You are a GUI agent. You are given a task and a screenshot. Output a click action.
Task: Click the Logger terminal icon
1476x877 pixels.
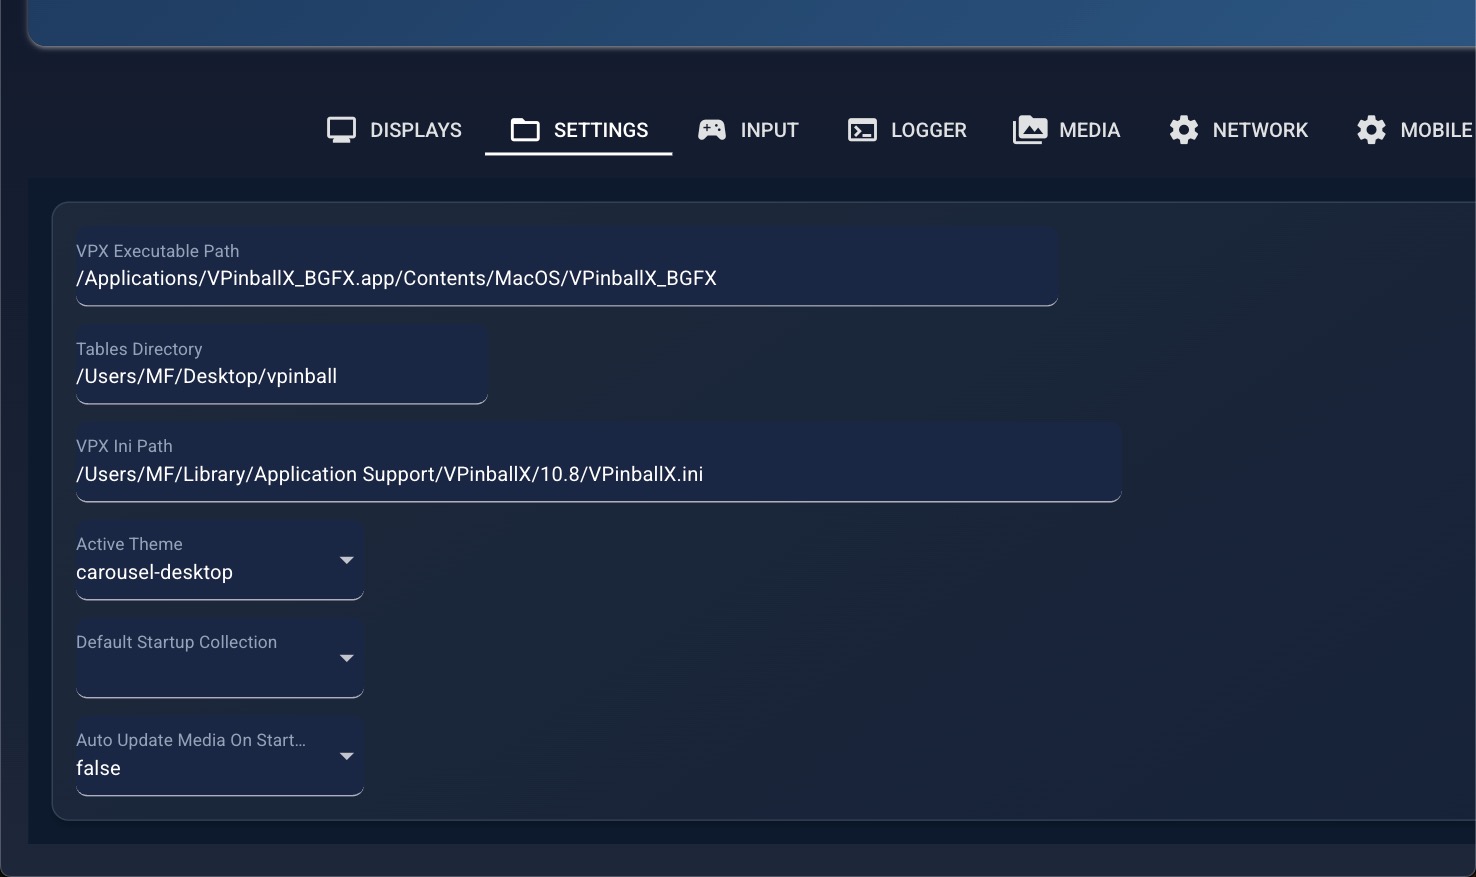coord(860,129)
